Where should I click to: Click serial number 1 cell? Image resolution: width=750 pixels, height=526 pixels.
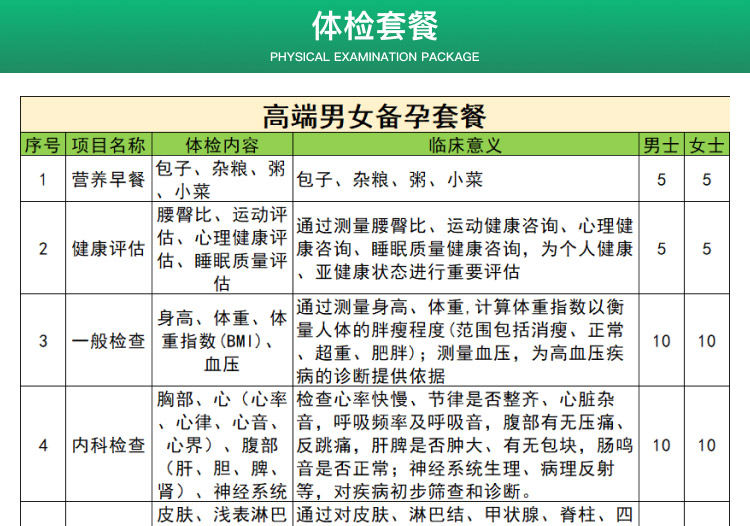(x=43, y=179)
